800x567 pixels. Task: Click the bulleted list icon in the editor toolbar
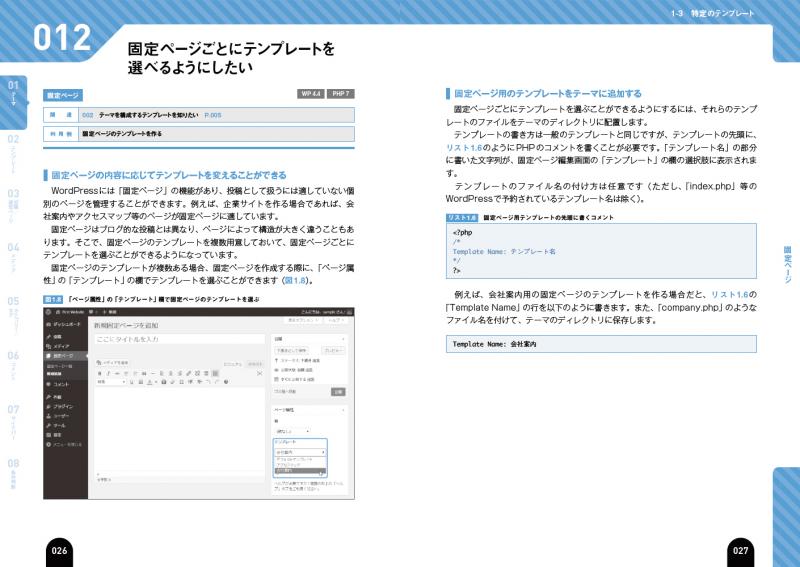(126, 374)
